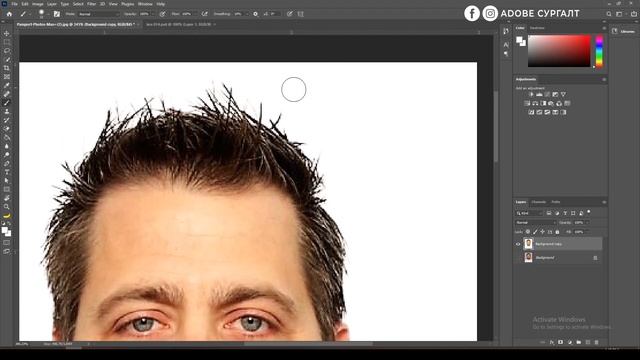Show the hidden Background layer
The width and height of the screenshot is (640, 360).
pos(518,258)
